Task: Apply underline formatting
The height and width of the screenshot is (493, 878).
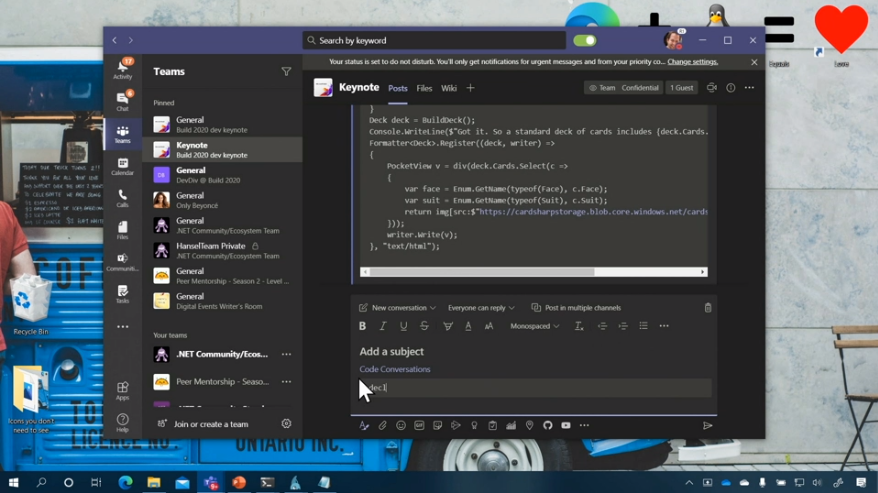Action: coord(403,326)
